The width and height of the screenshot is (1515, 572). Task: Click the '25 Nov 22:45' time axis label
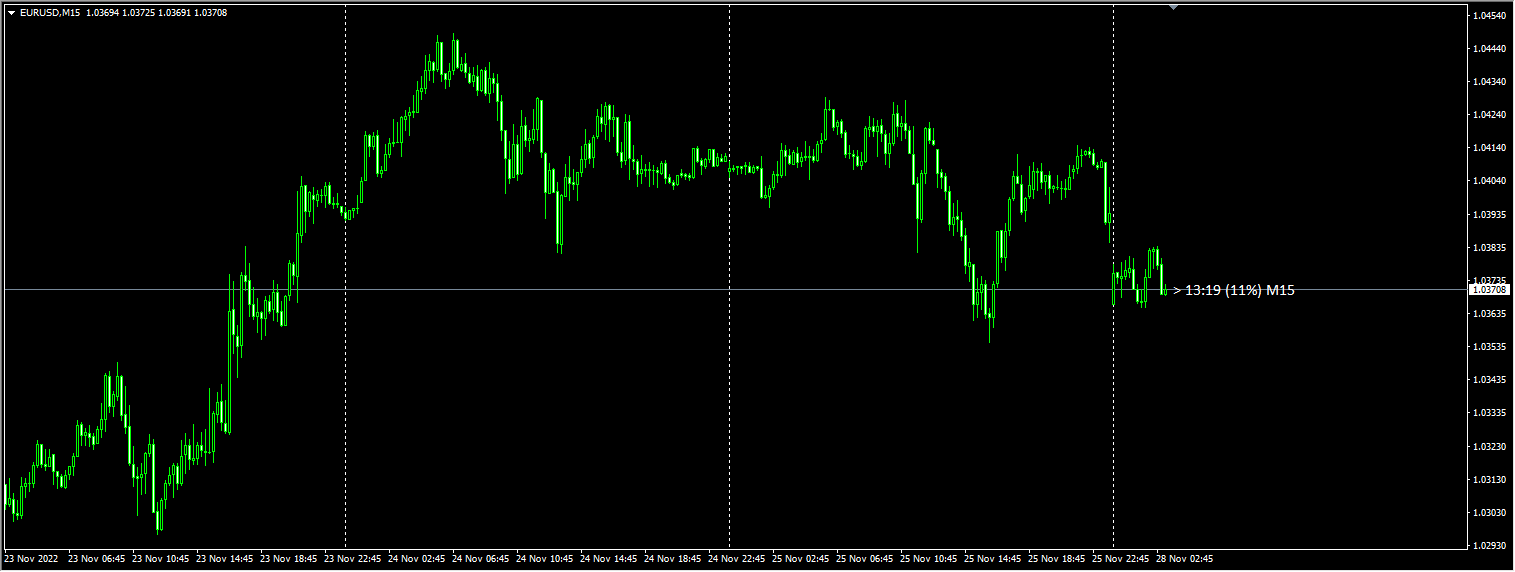tap(1120, 559)
